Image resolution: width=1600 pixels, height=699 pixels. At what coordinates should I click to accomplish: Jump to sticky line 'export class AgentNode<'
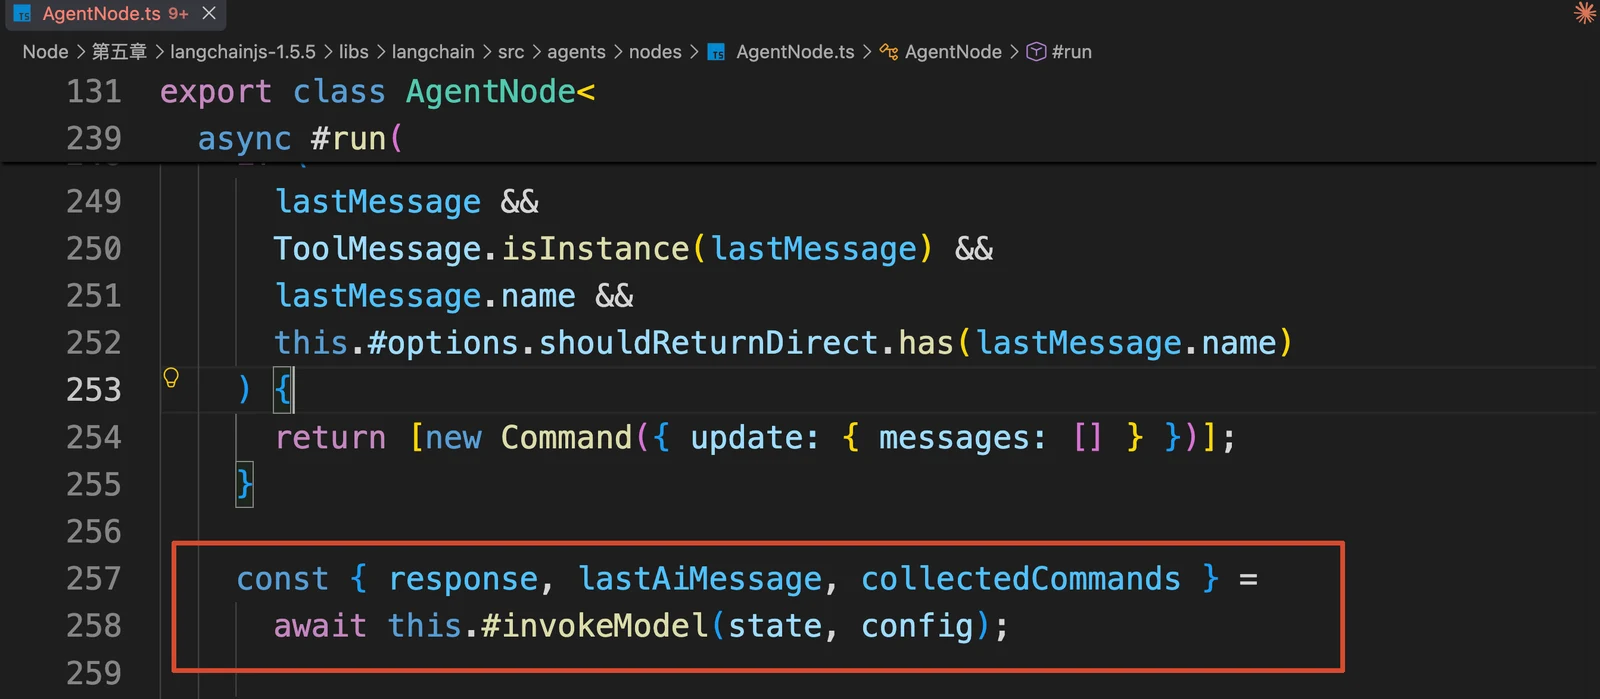pyautogui.click(x=378, y=92)
